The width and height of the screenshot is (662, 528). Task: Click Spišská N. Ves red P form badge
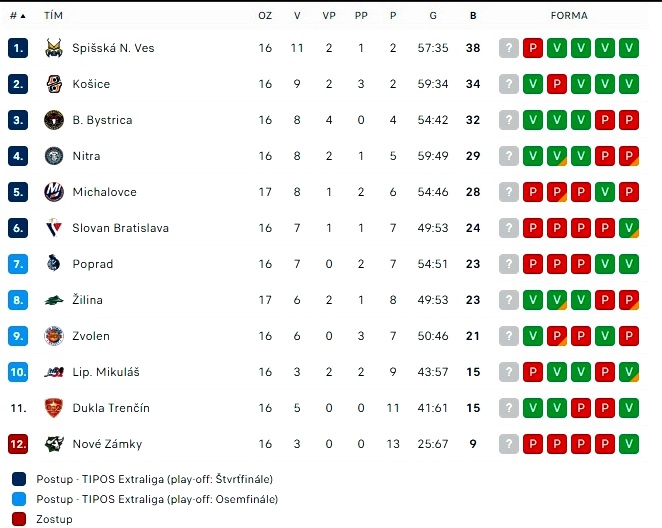(x=533, y=48)
